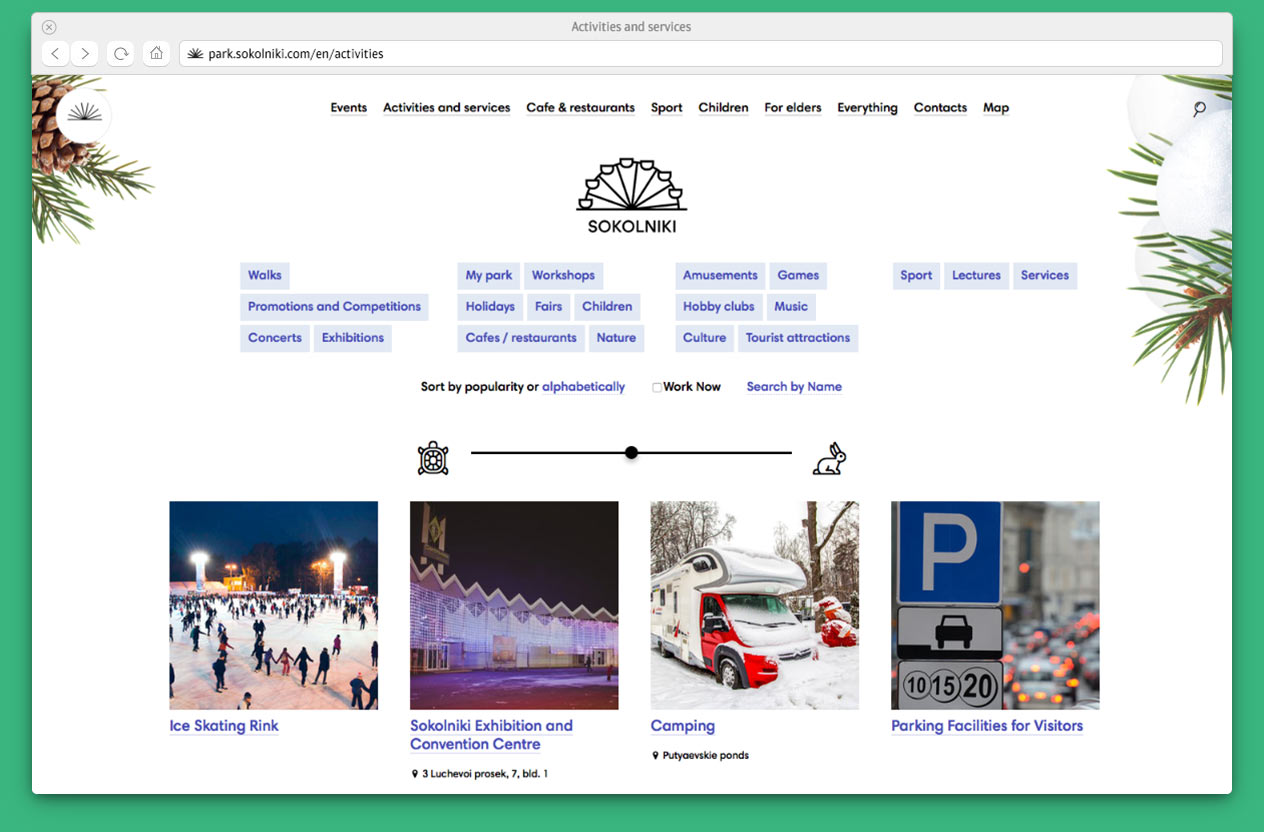Click the Sokolniki ferris wheel logo
Screen dimensions: 1264x832
pos(631,195)
